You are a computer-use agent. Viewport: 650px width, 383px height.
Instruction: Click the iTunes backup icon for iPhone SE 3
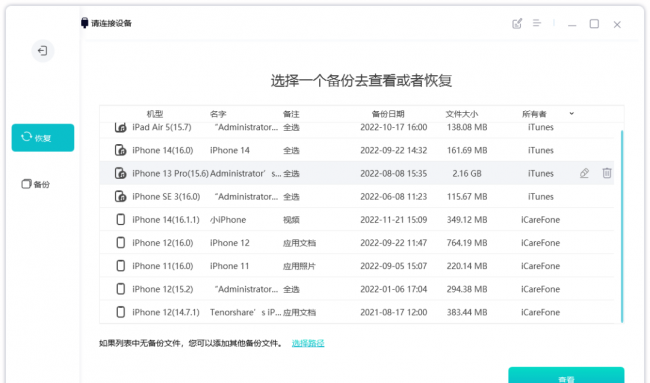(x=120, y=196)
